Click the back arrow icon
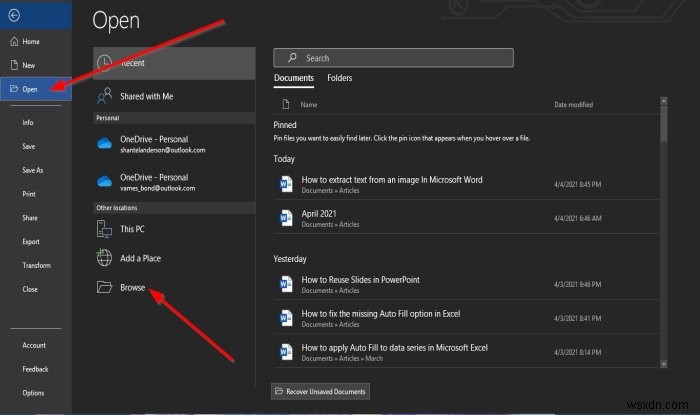This screenshot has width=700, height=415. [x=11, y=17]
